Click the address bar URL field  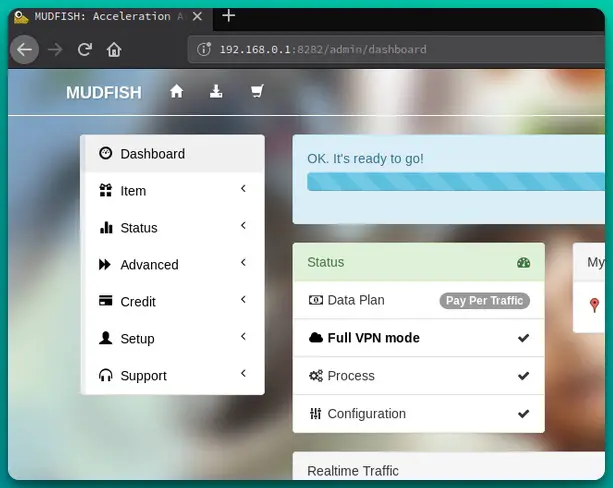[396, 49]
